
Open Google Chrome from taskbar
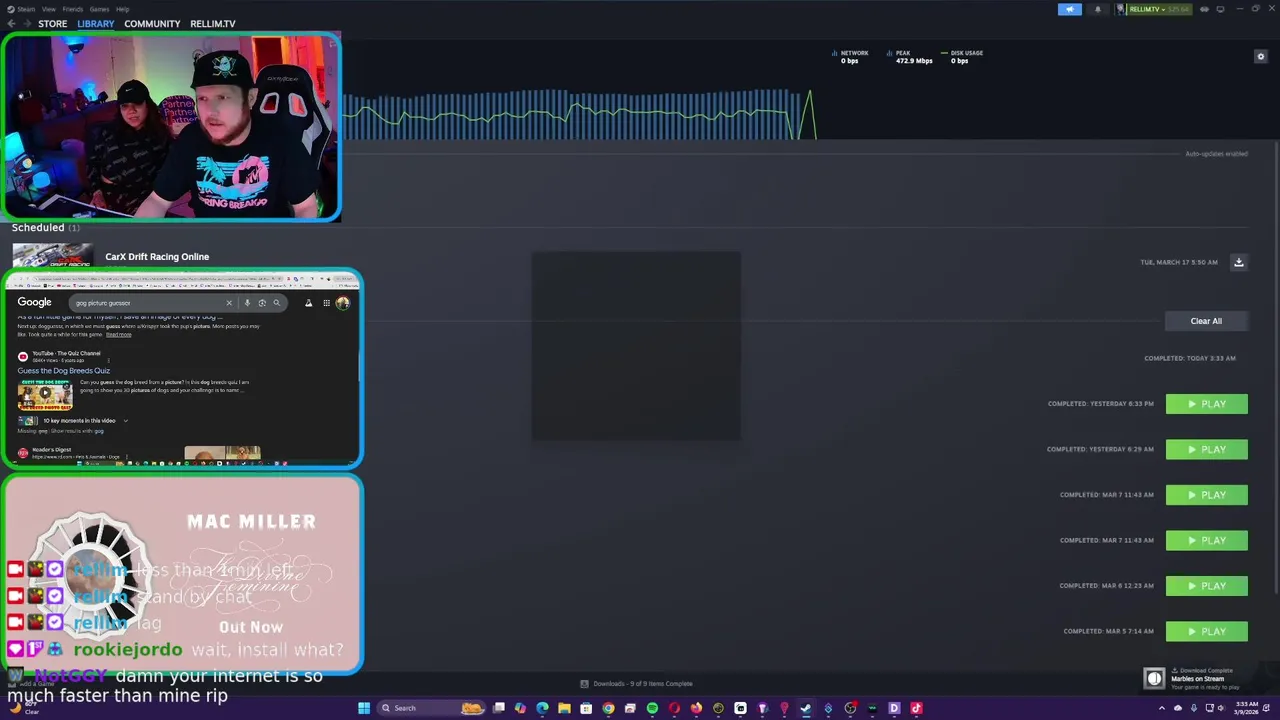click(x=608, y=708)
